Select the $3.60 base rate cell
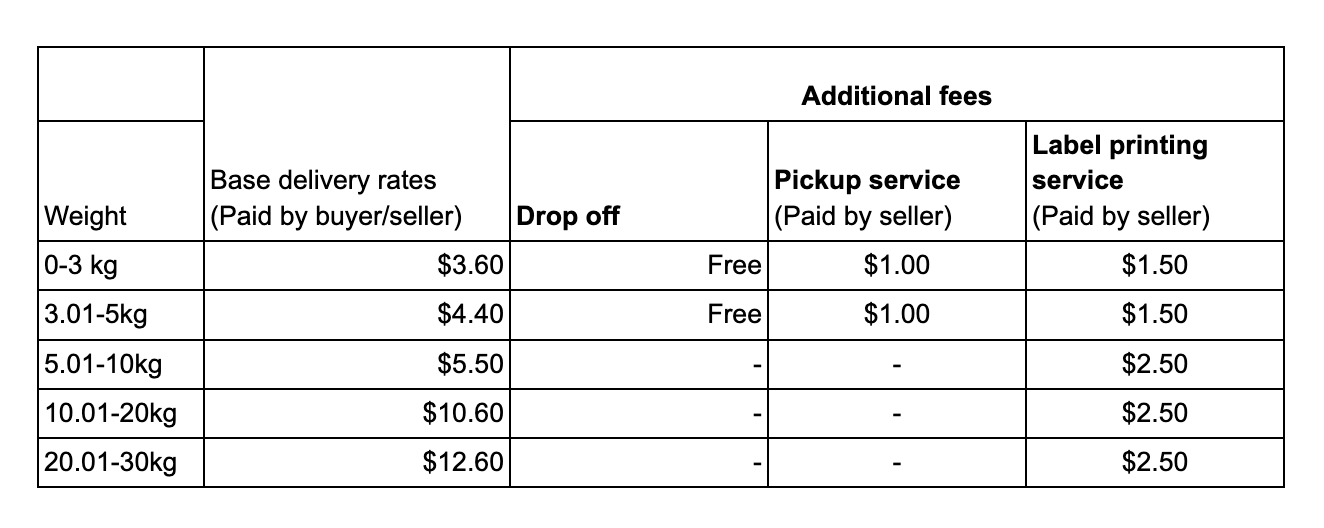 coord(357,265)
